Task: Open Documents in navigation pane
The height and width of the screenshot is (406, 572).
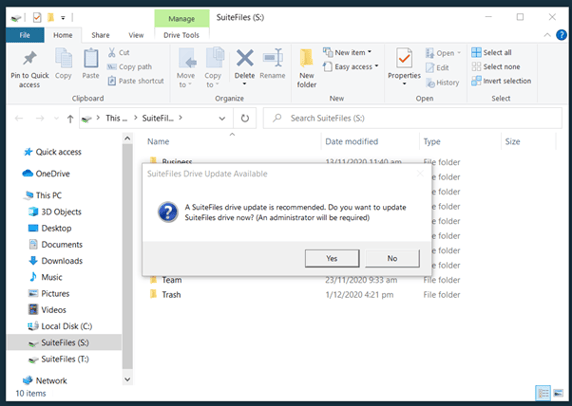Action: tap(55, 244)
